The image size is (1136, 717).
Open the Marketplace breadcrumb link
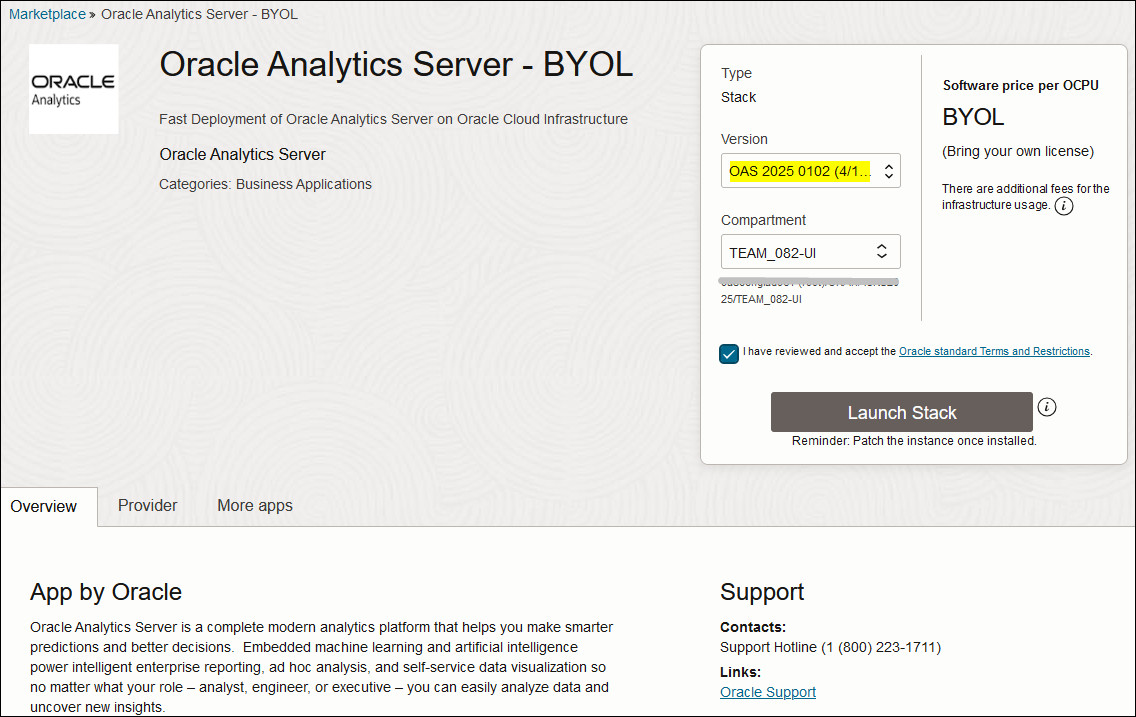point(47,14)
